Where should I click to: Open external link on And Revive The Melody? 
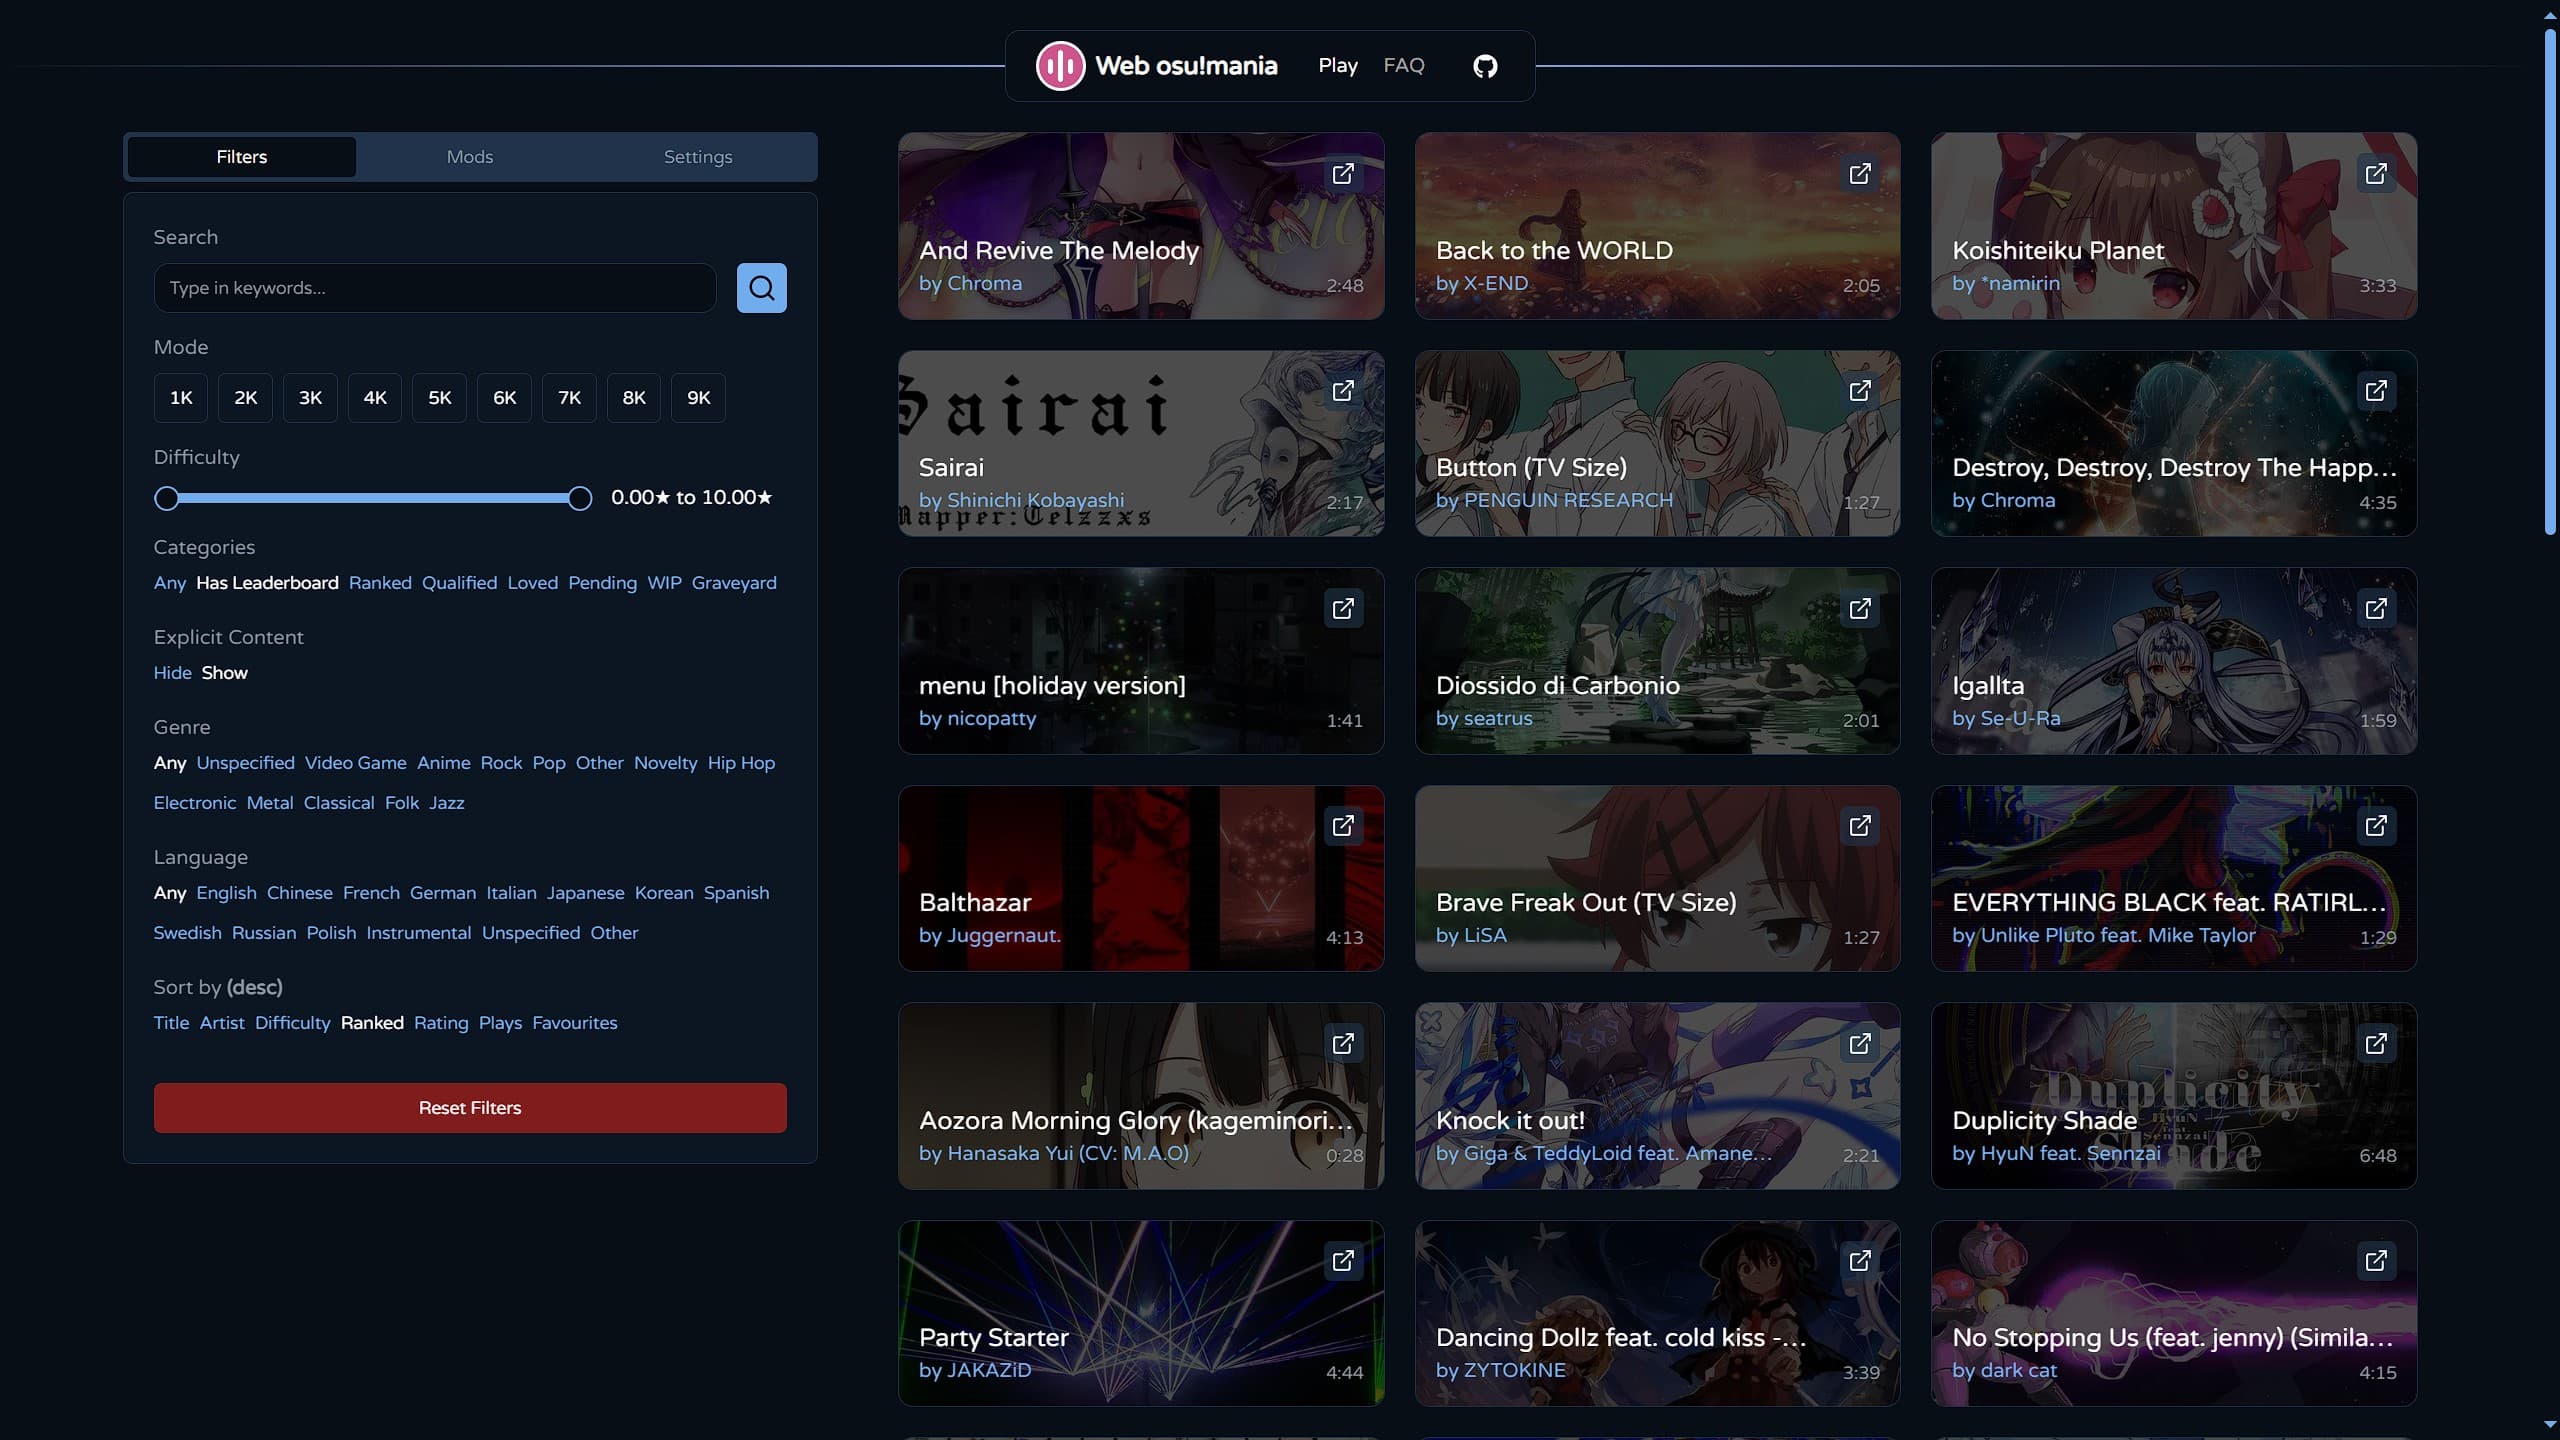tap(1343, 174)
